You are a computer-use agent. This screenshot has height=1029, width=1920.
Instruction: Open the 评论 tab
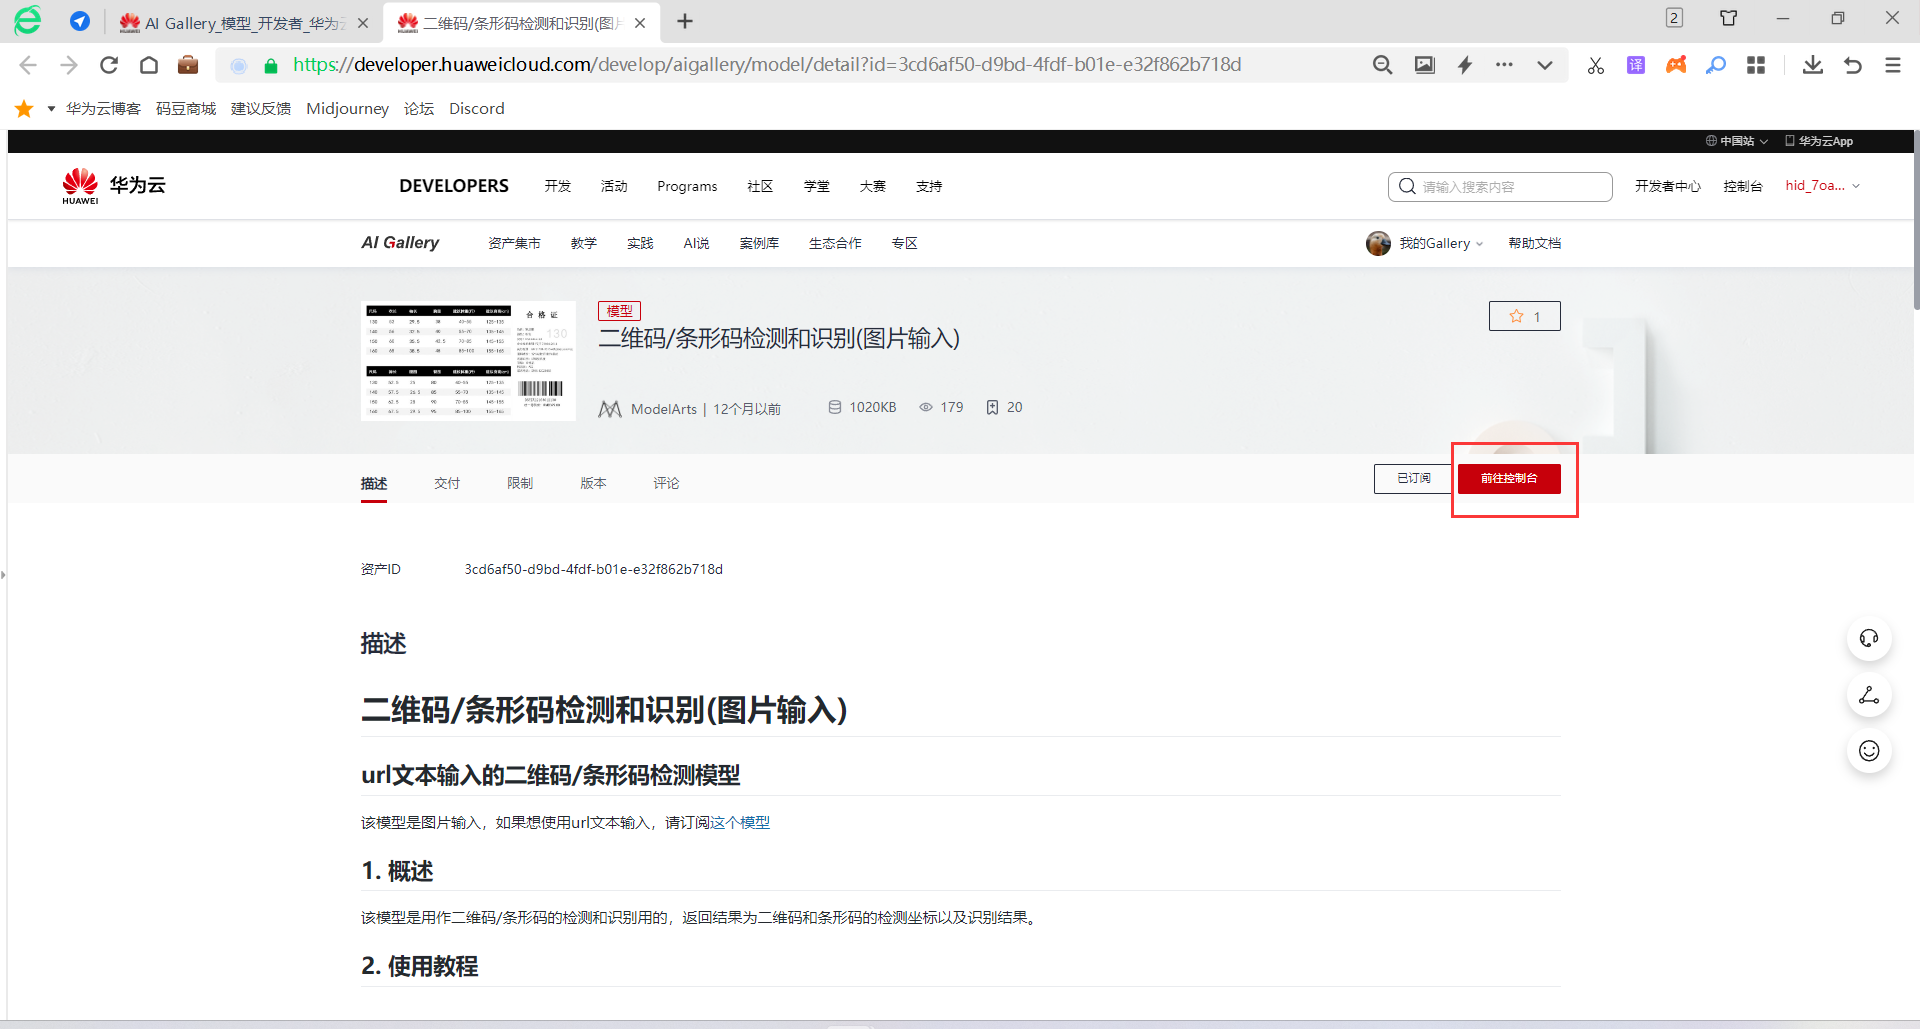click(666, 483)
